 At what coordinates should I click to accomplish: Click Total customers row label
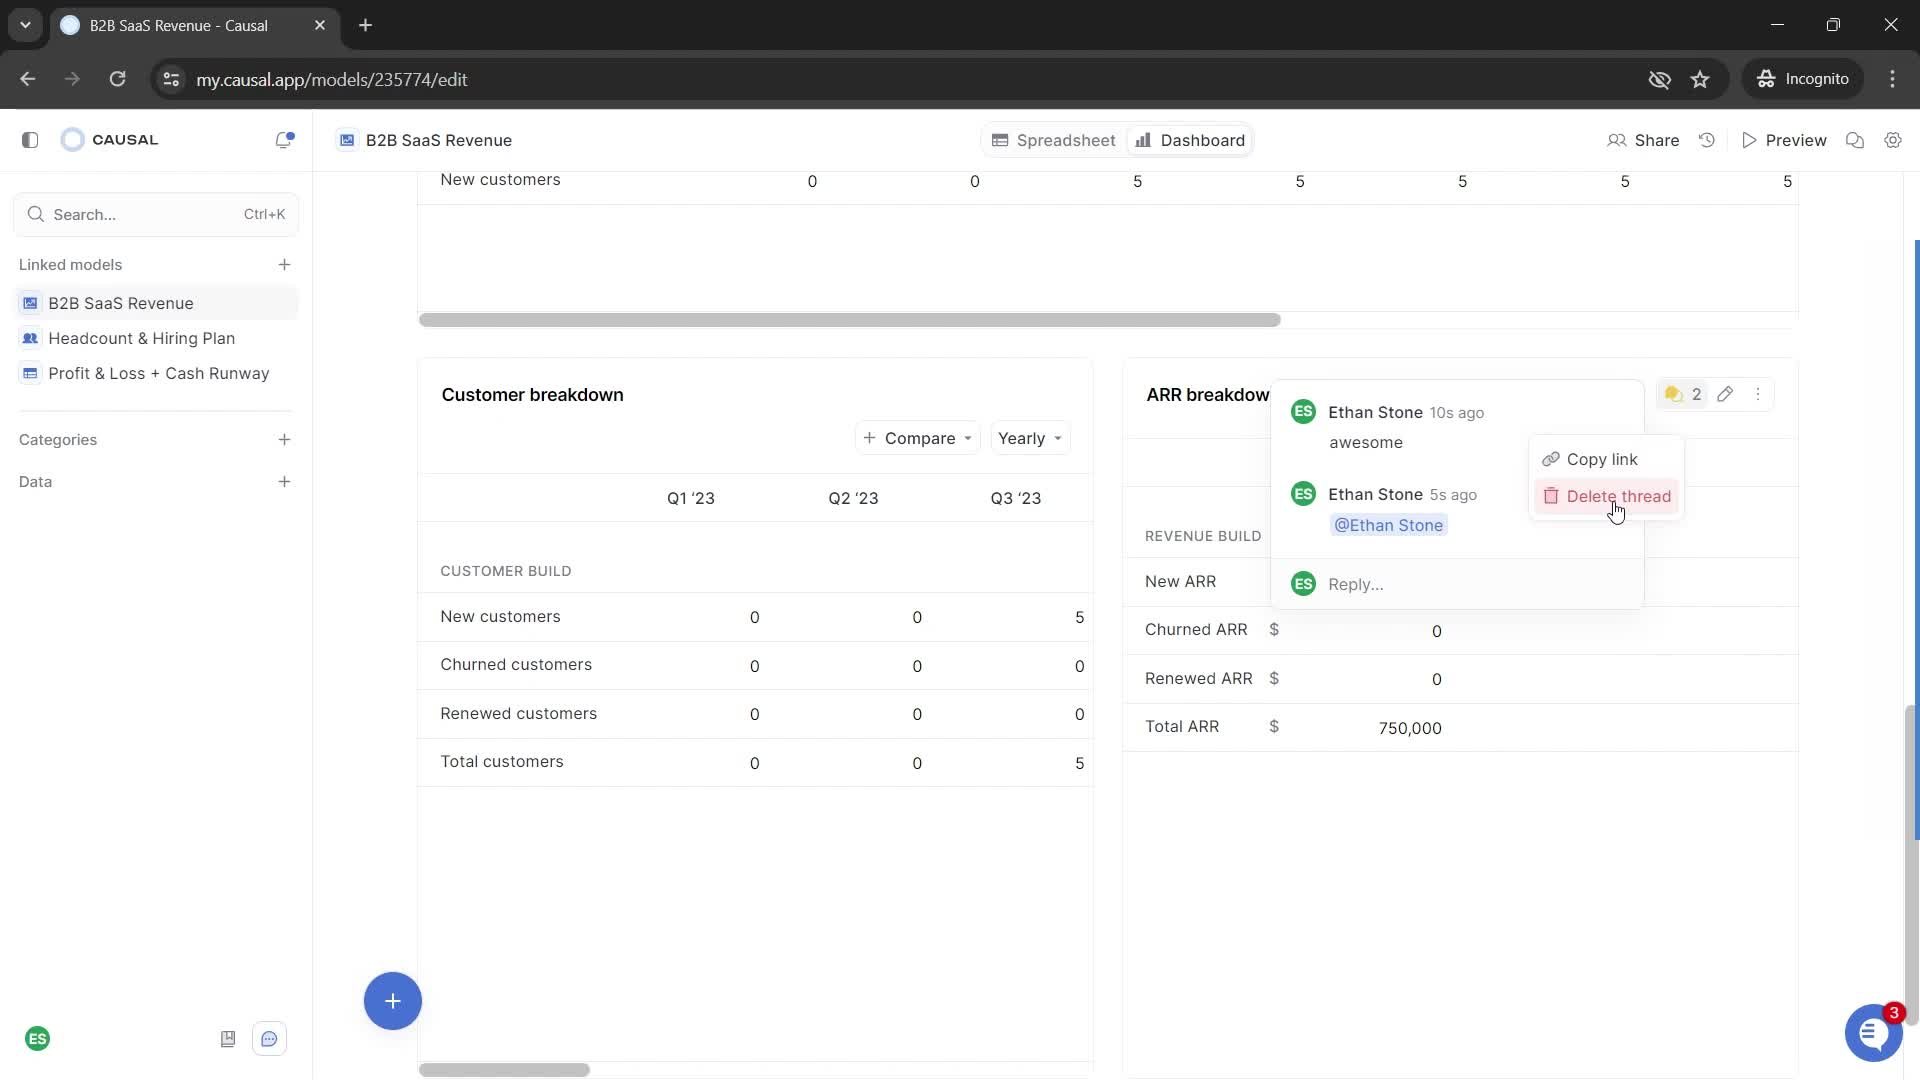(502, 762)
